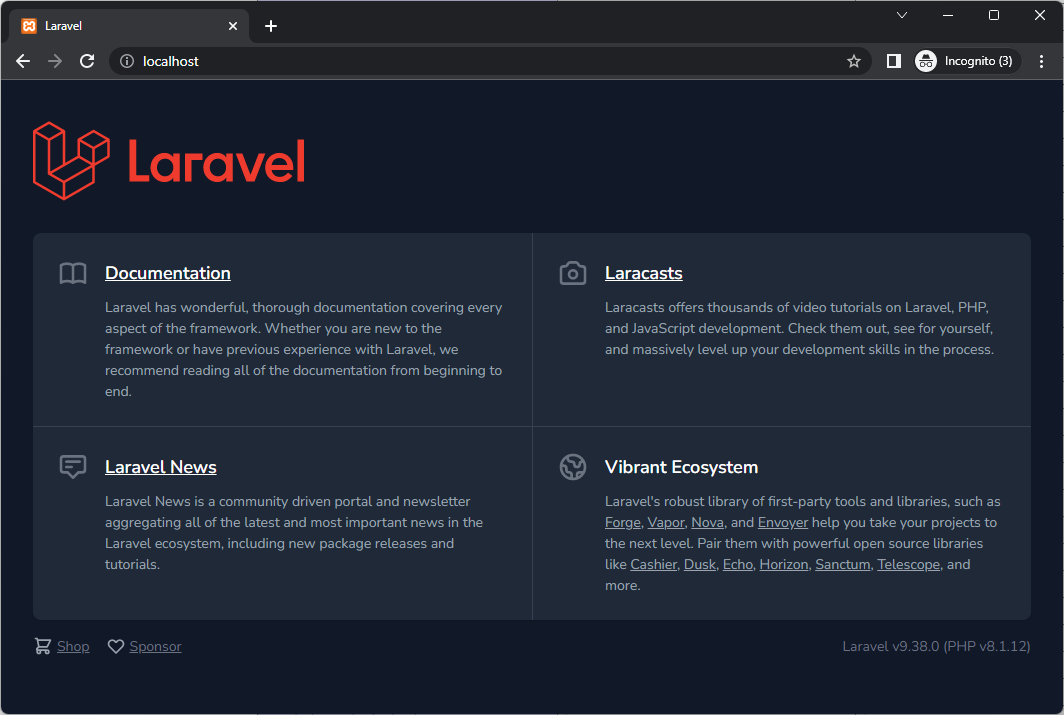Image resolution: width=1064 pixels, height=715 pixels.
Task: Click the Laravel v9.38.0 version text
Action: [936, 646]
